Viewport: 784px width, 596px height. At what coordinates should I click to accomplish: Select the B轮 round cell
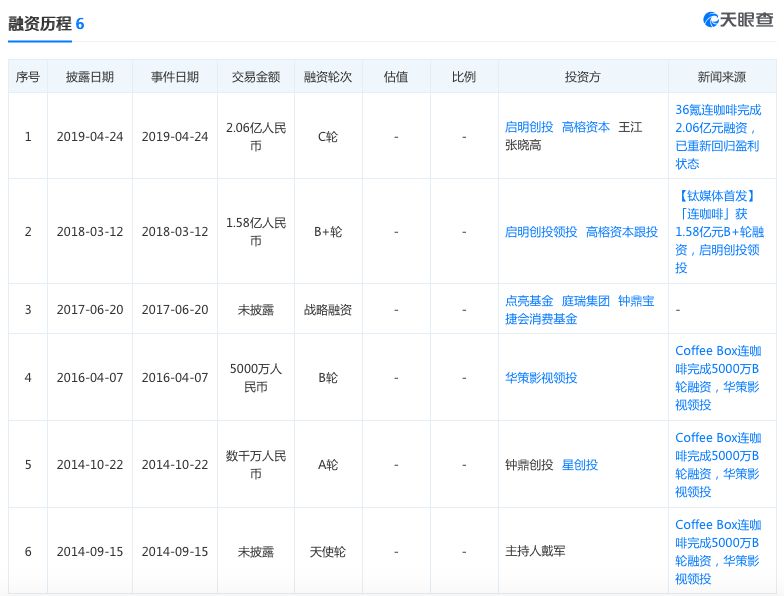coord(328,378)
